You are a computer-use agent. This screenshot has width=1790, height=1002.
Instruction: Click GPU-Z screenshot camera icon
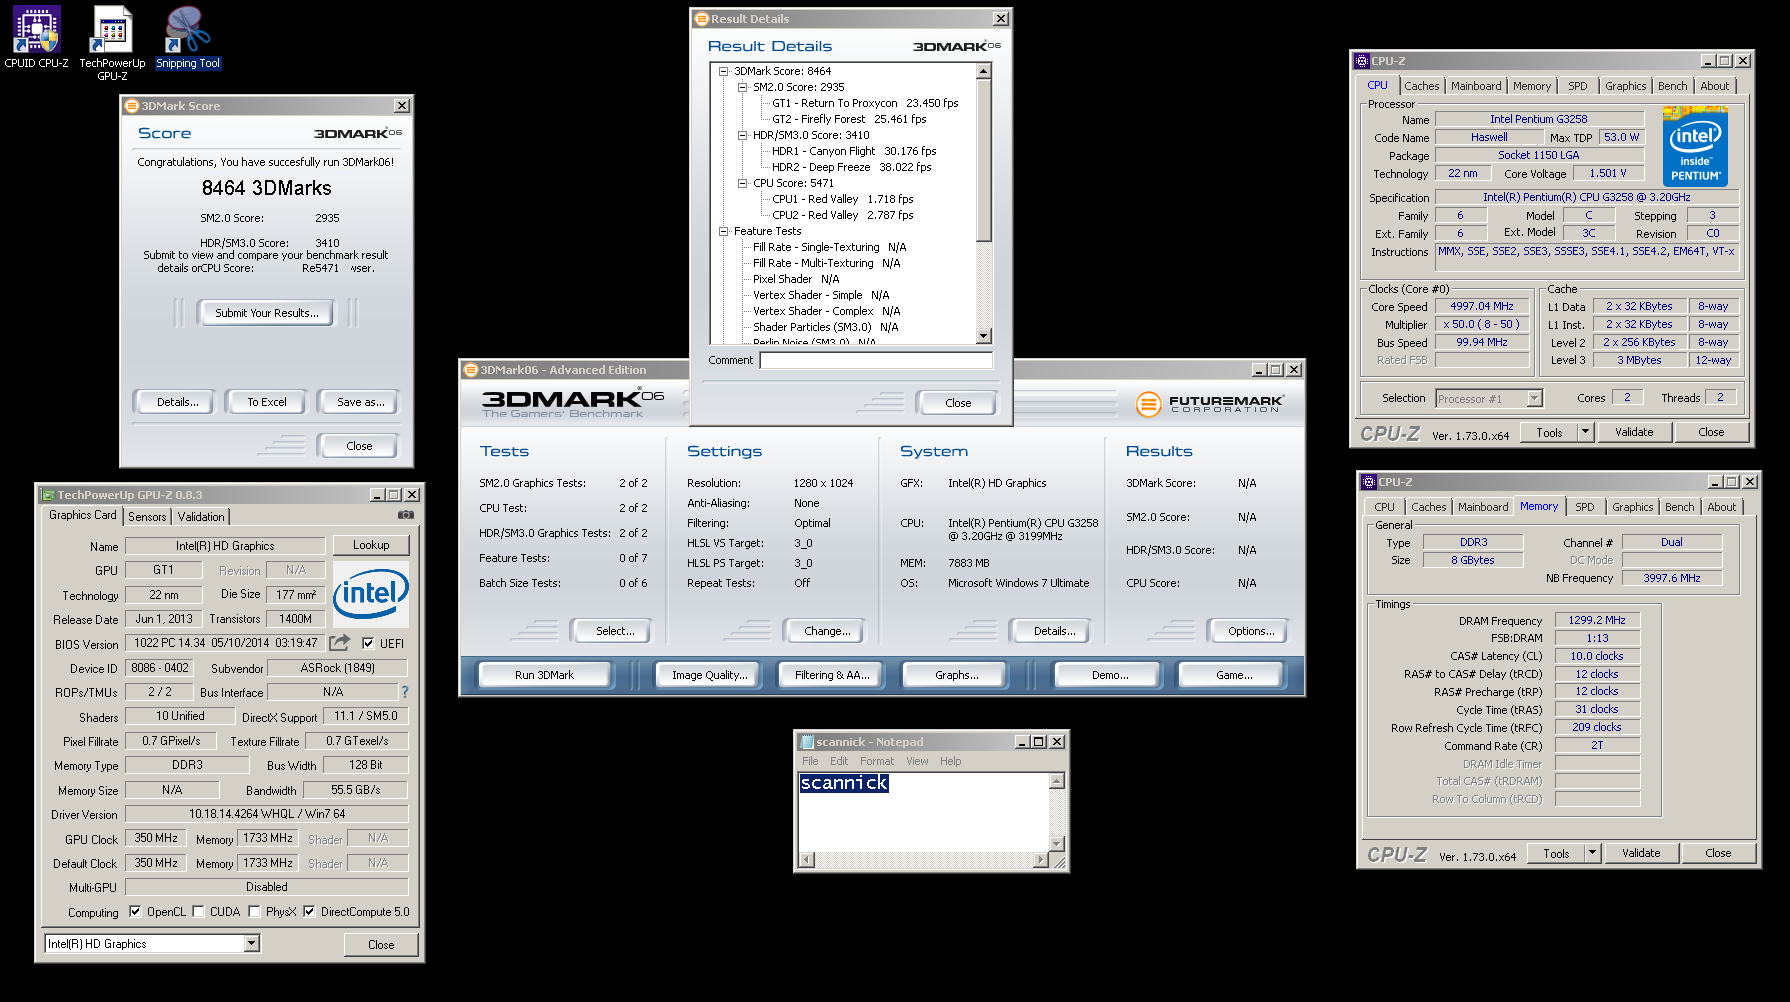click(405, 515)
